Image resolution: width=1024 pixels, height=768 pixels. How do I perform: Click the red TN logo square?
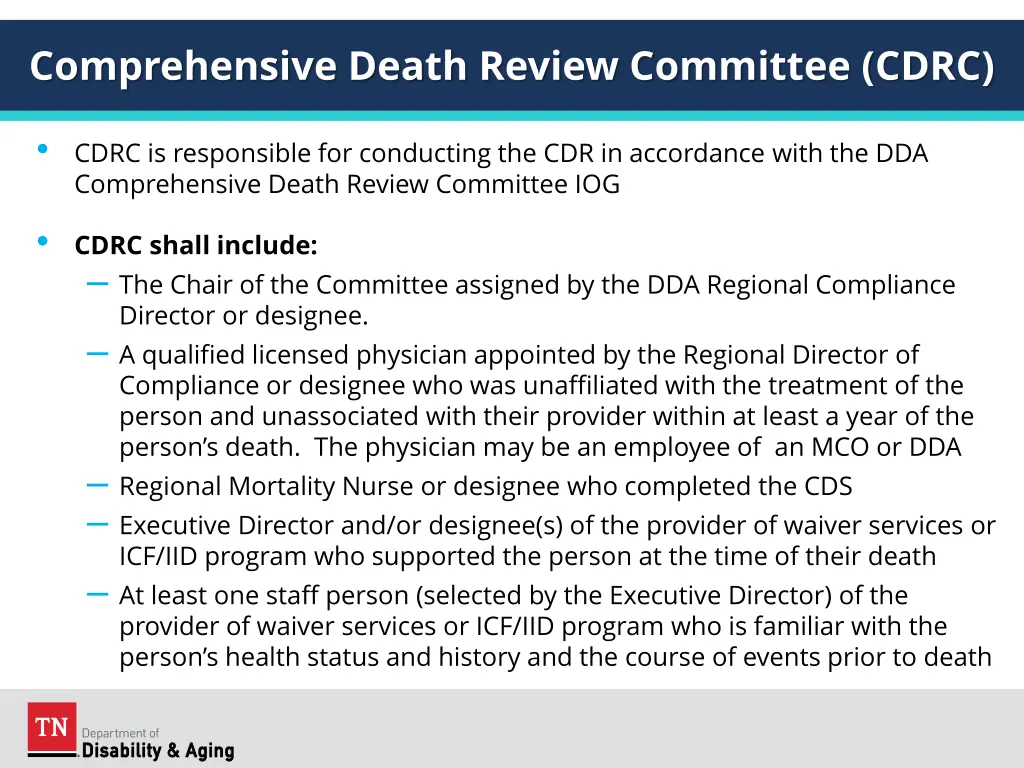click(x=52, y=727)
